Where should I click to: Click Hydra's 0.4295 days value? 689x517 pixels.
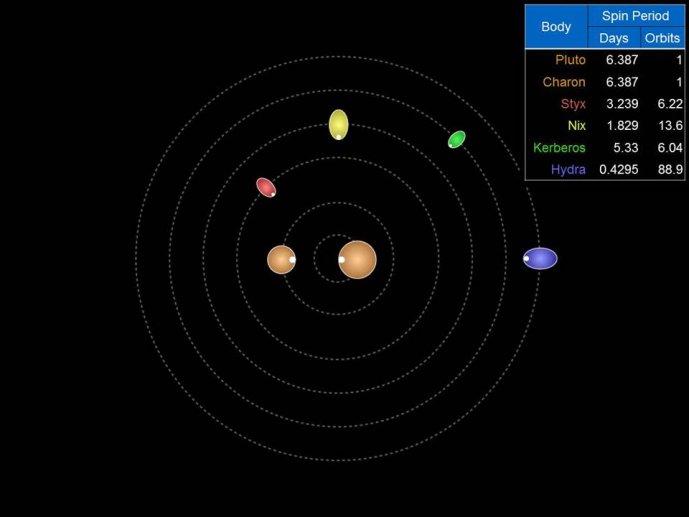click(619, 170)
